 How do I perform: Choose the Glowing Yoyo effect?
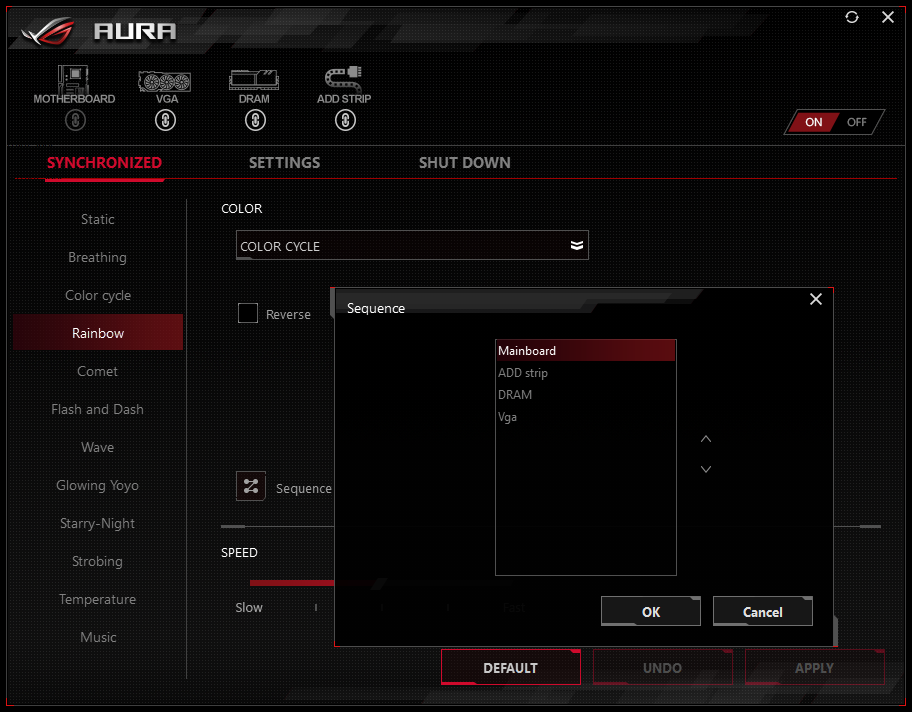(98, 485)
